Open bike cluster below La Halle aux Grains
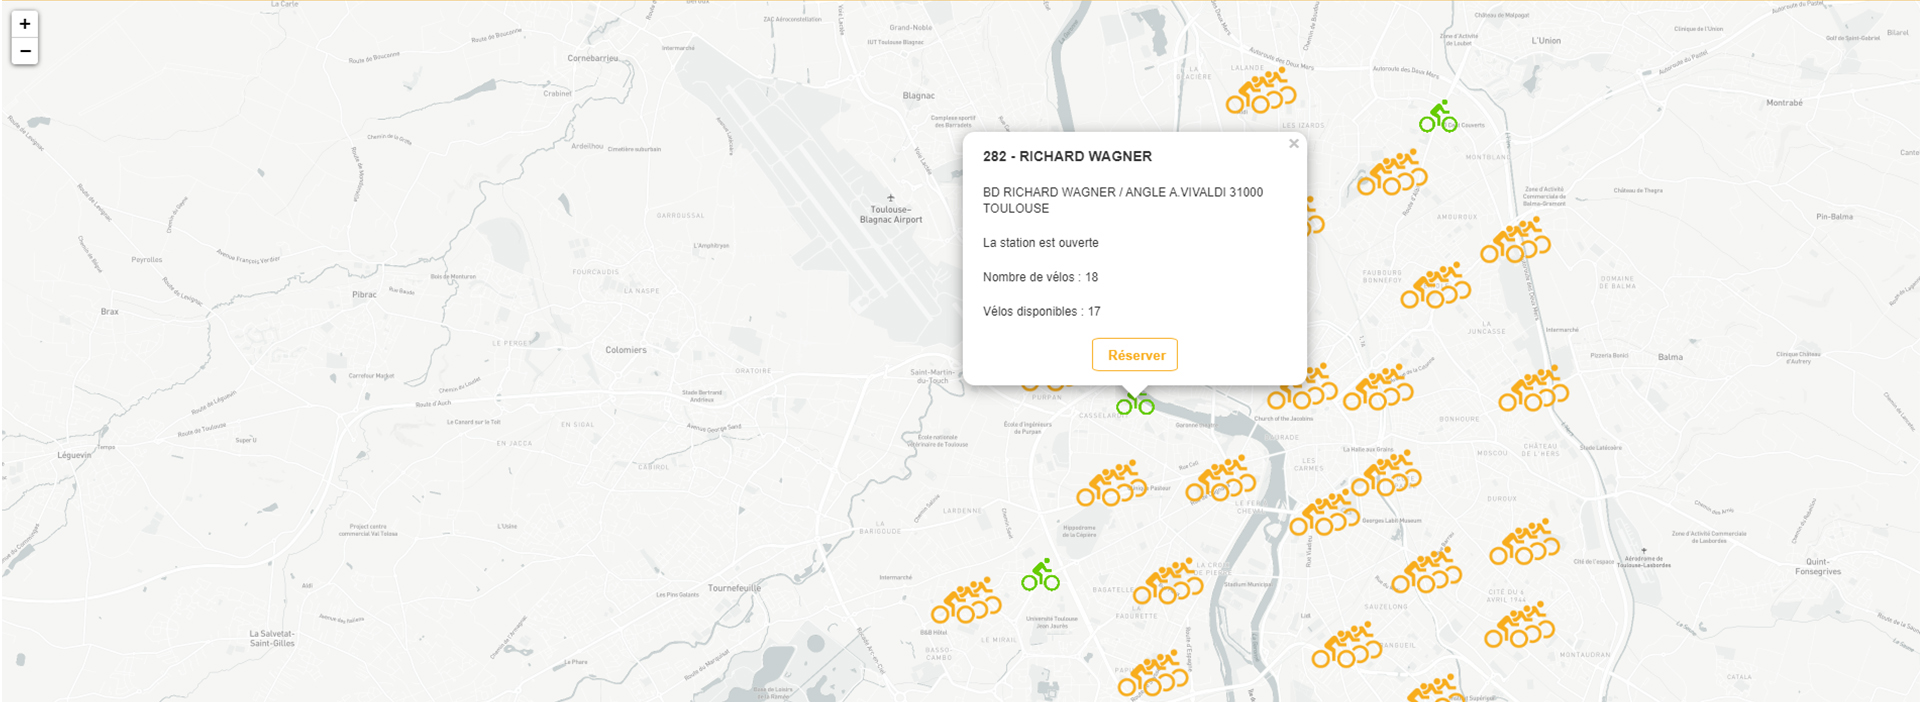1920x702 pixels. (x=1386, y=473)
